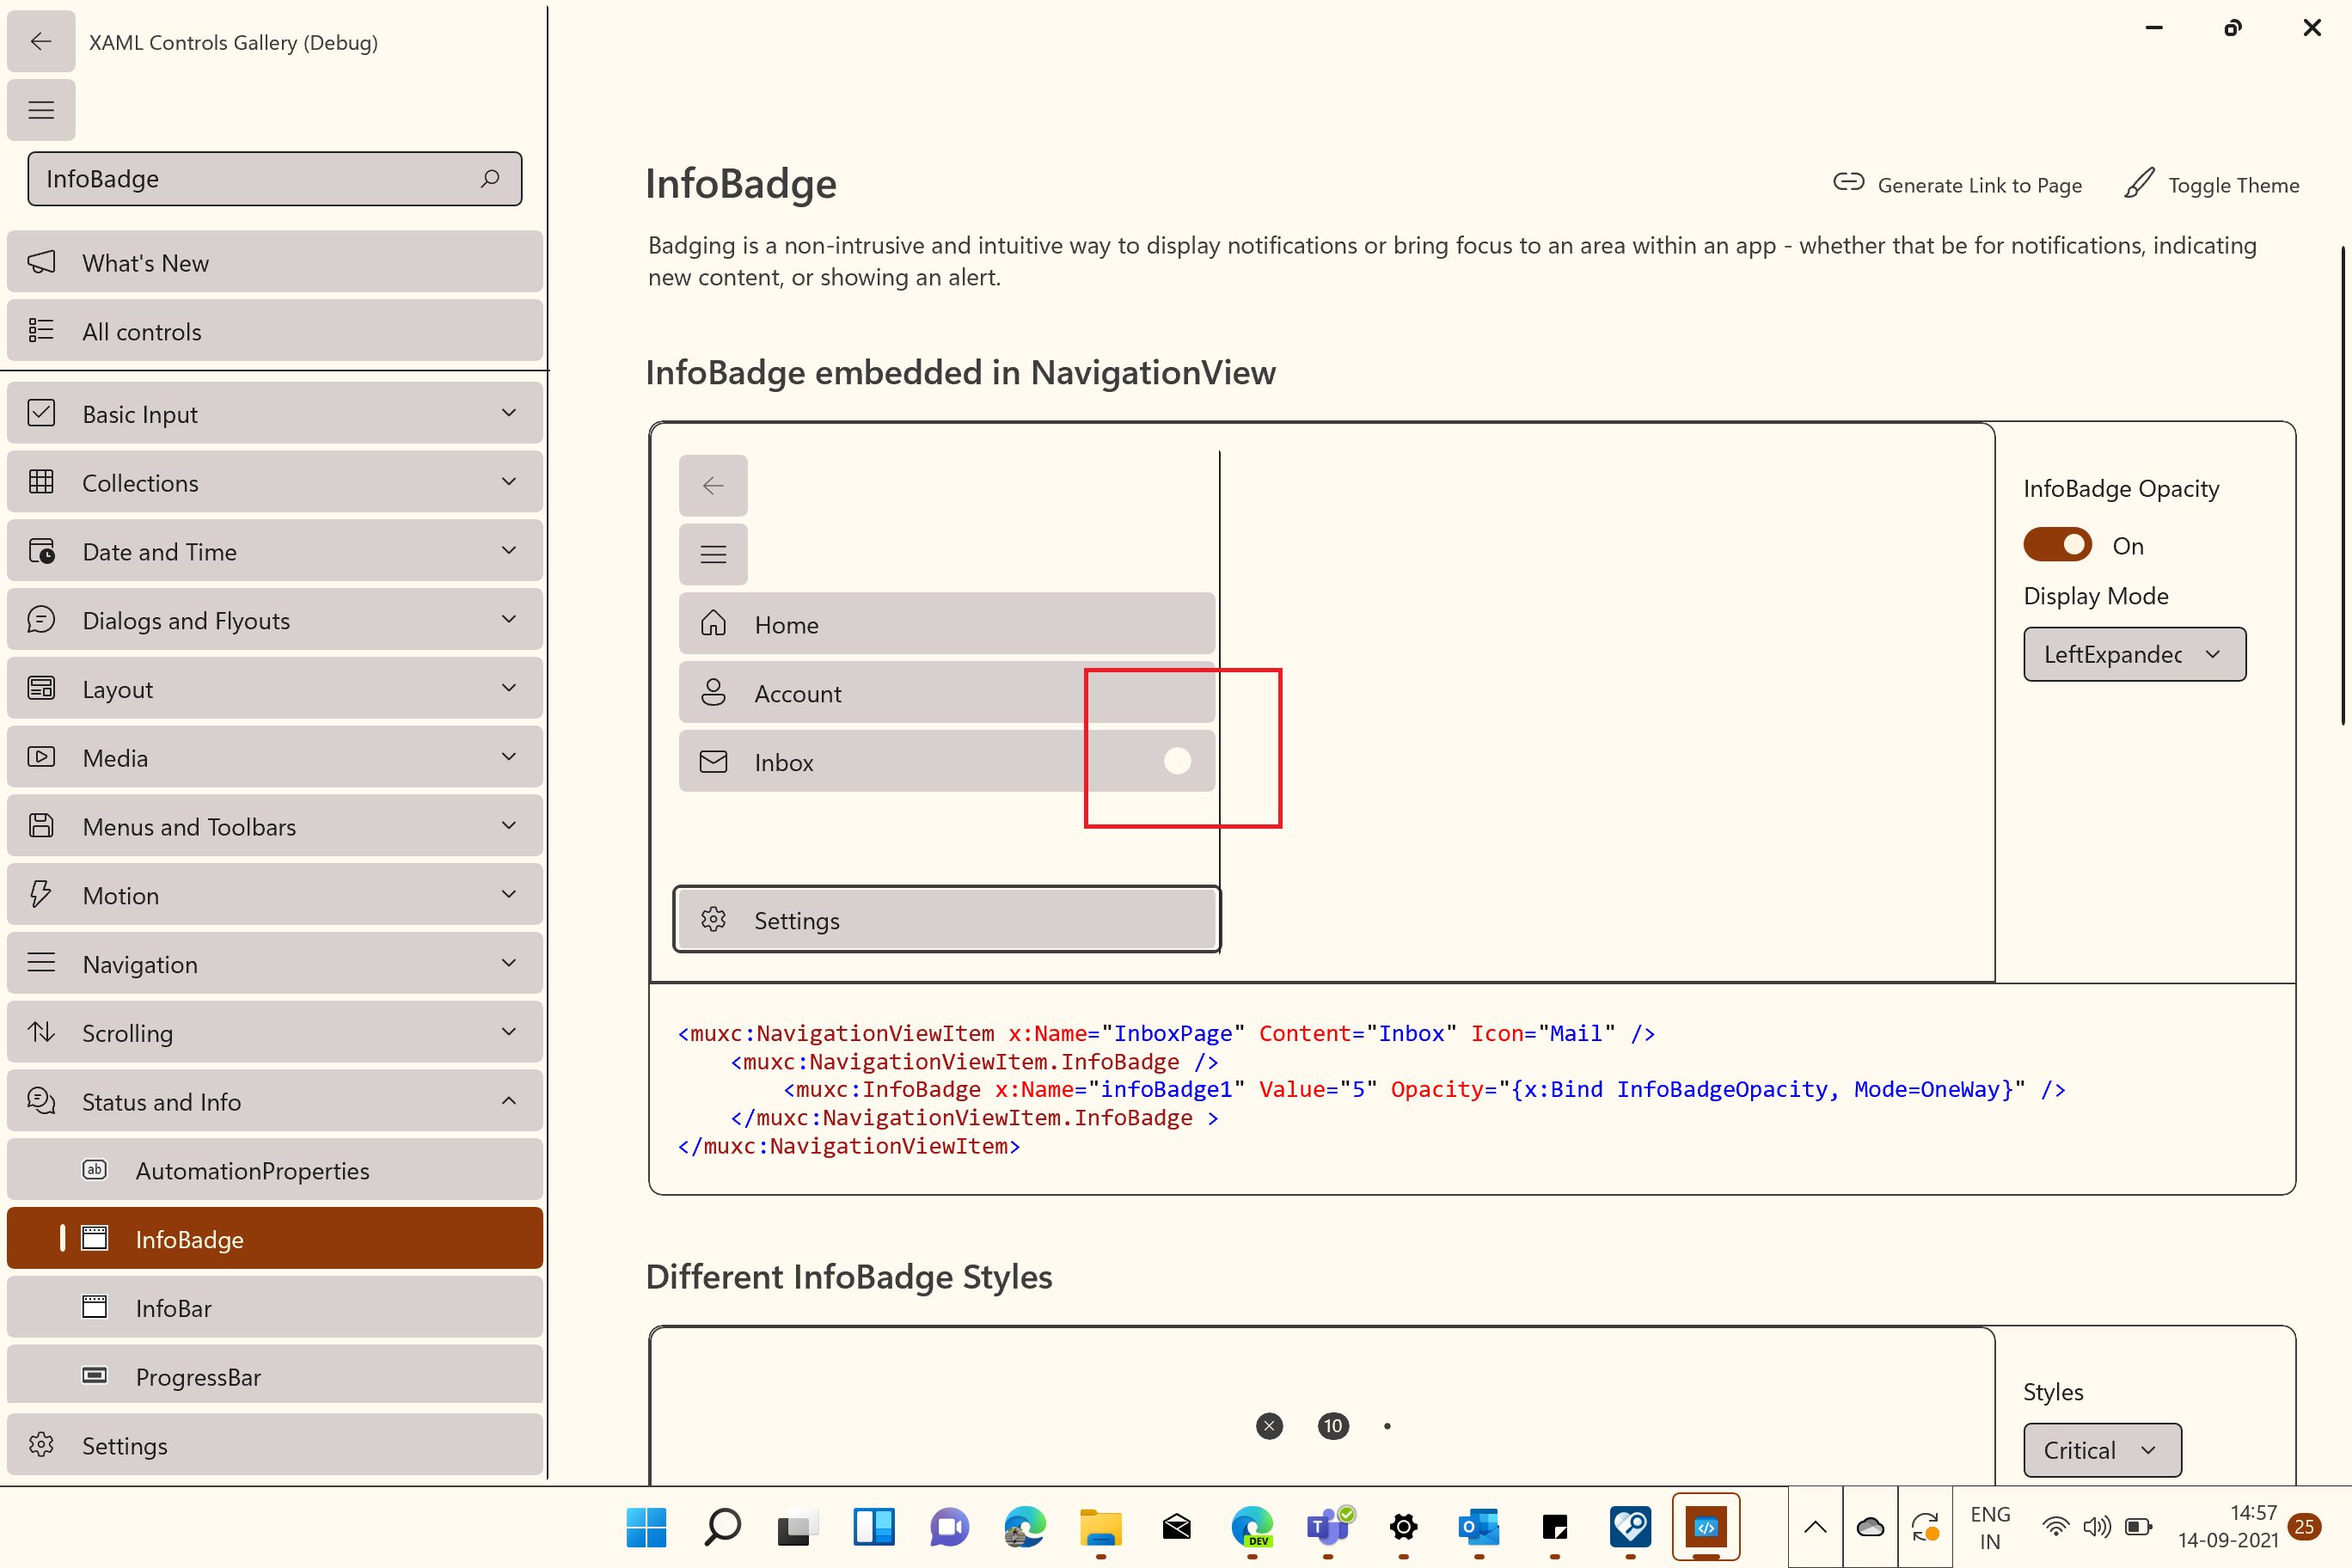
Task: Click the Inbox mail icon in the sample
Action: click(x=713, y=761)
